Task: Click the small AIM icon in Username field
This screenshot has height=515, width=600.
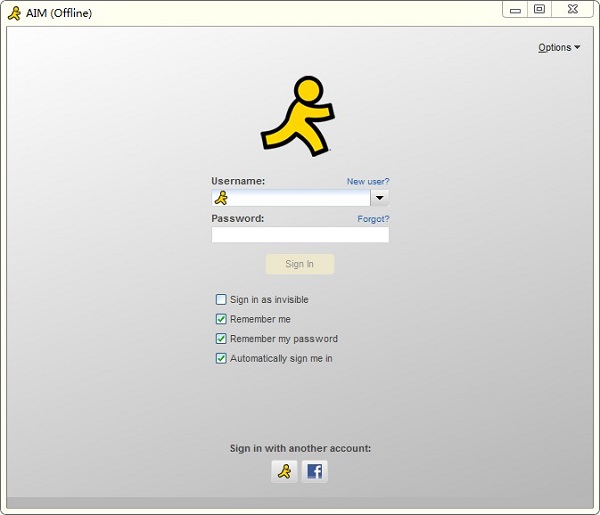Action: coord(221,198)
